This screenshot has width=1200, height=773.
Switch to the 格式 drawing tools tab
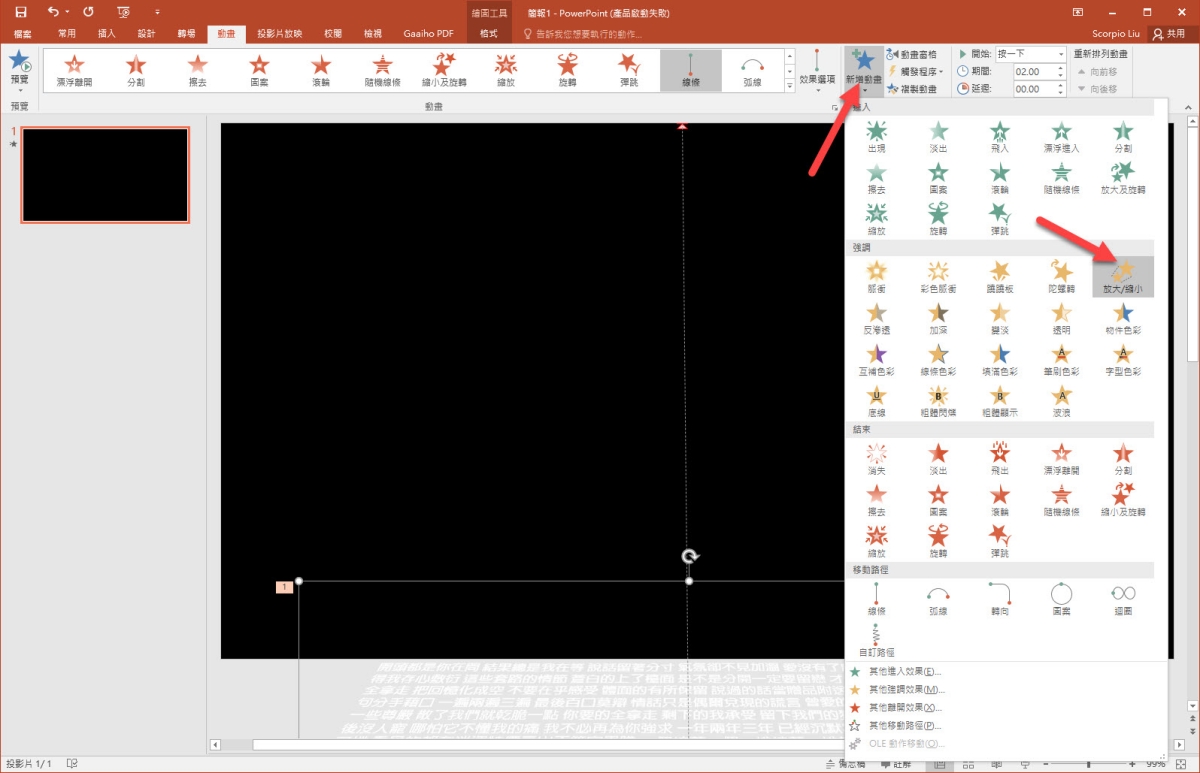(x=489, y=33)
